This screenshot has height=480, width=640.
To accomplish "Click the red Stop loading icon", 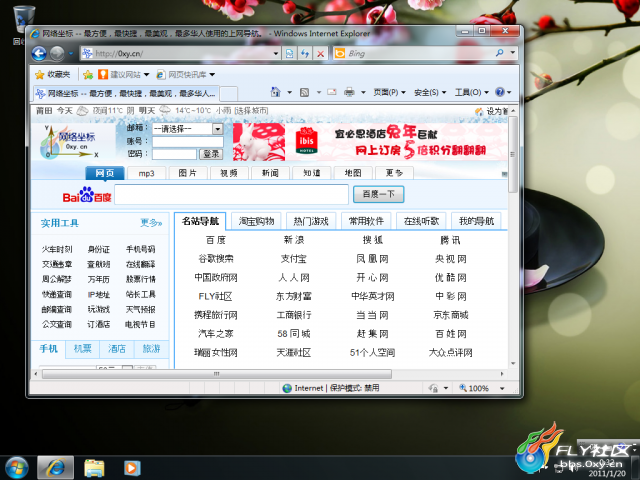I will click(321, 53).
